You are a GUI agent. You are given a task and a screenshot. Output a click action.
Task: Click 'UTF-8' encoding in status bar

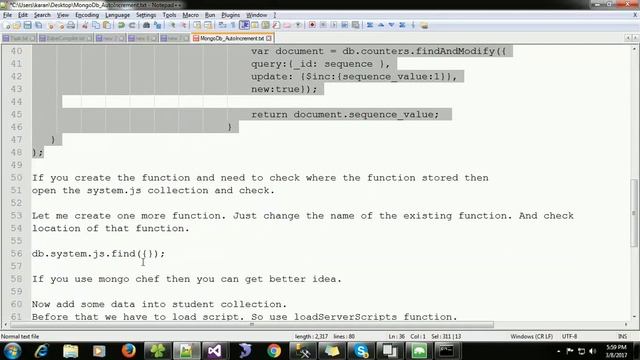tap(569, 336)
